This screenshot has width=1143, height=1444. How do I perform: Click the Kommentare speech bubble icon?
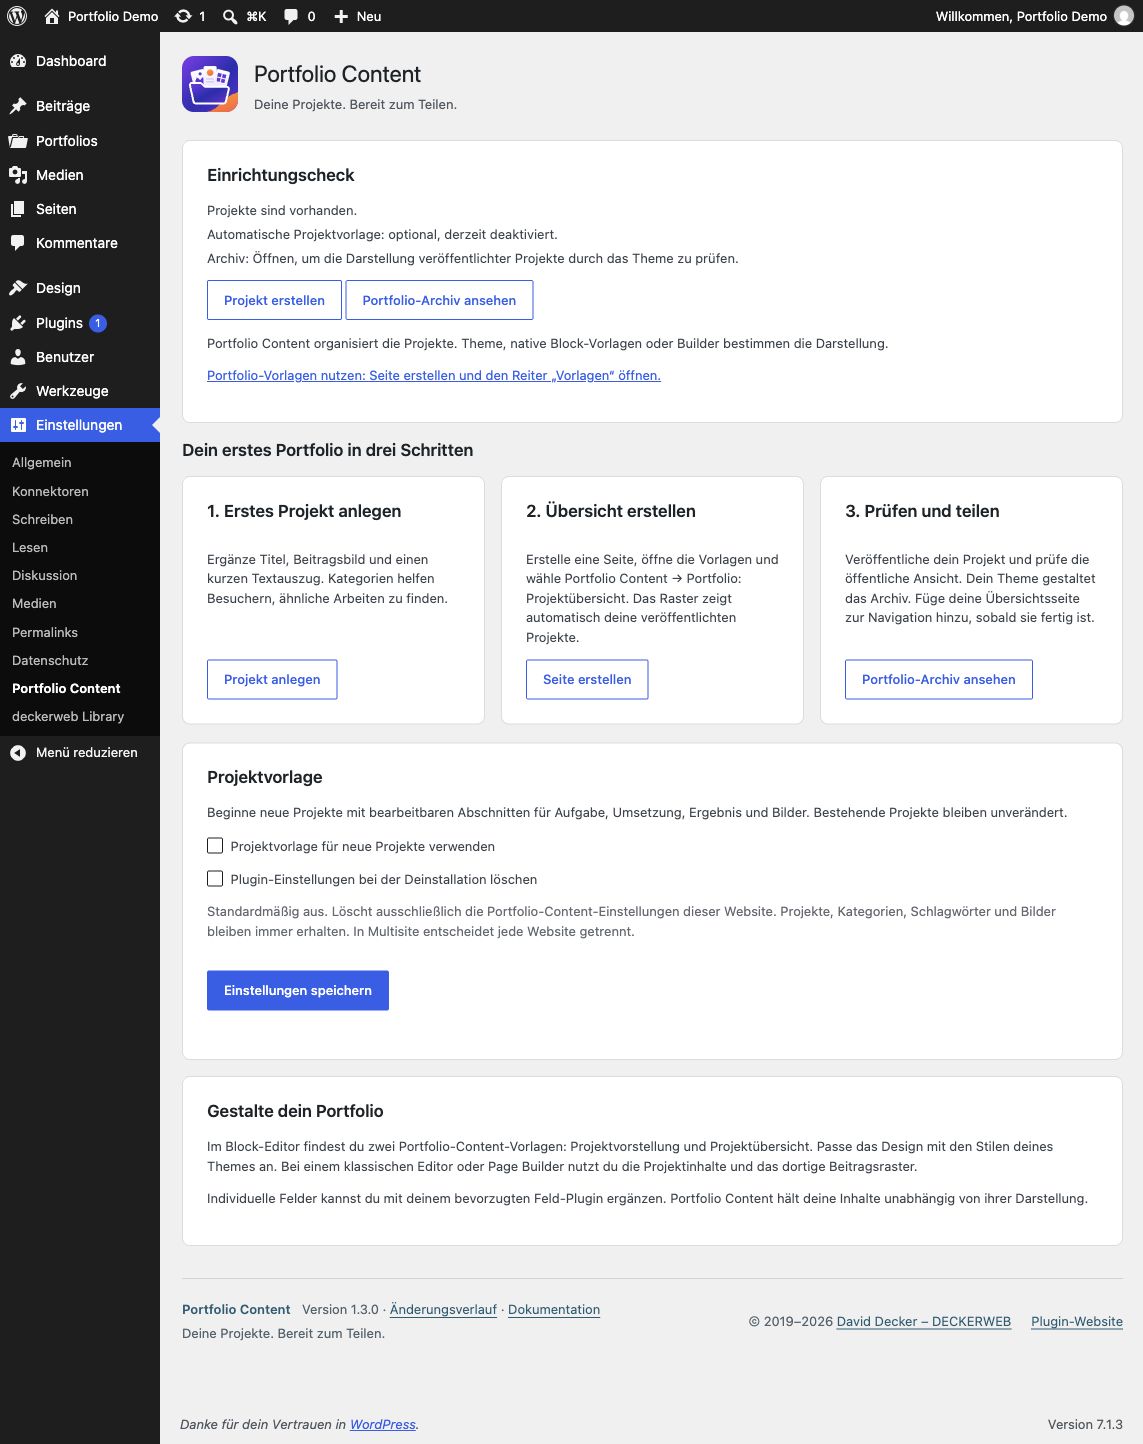coord(18,243)
